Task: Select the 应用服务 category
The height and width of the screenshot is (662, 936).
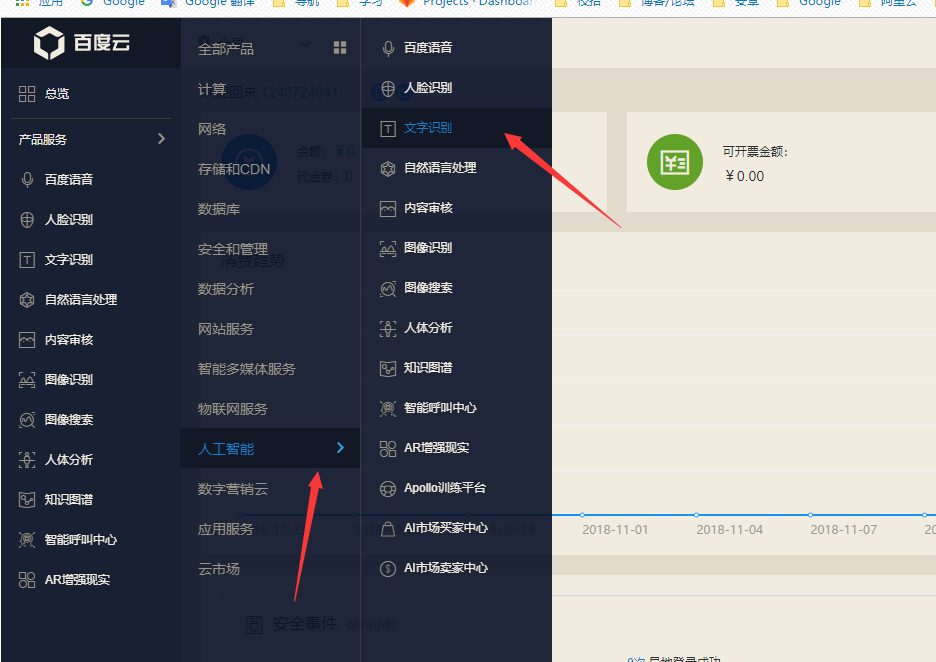Action: [x=226, y=529]
